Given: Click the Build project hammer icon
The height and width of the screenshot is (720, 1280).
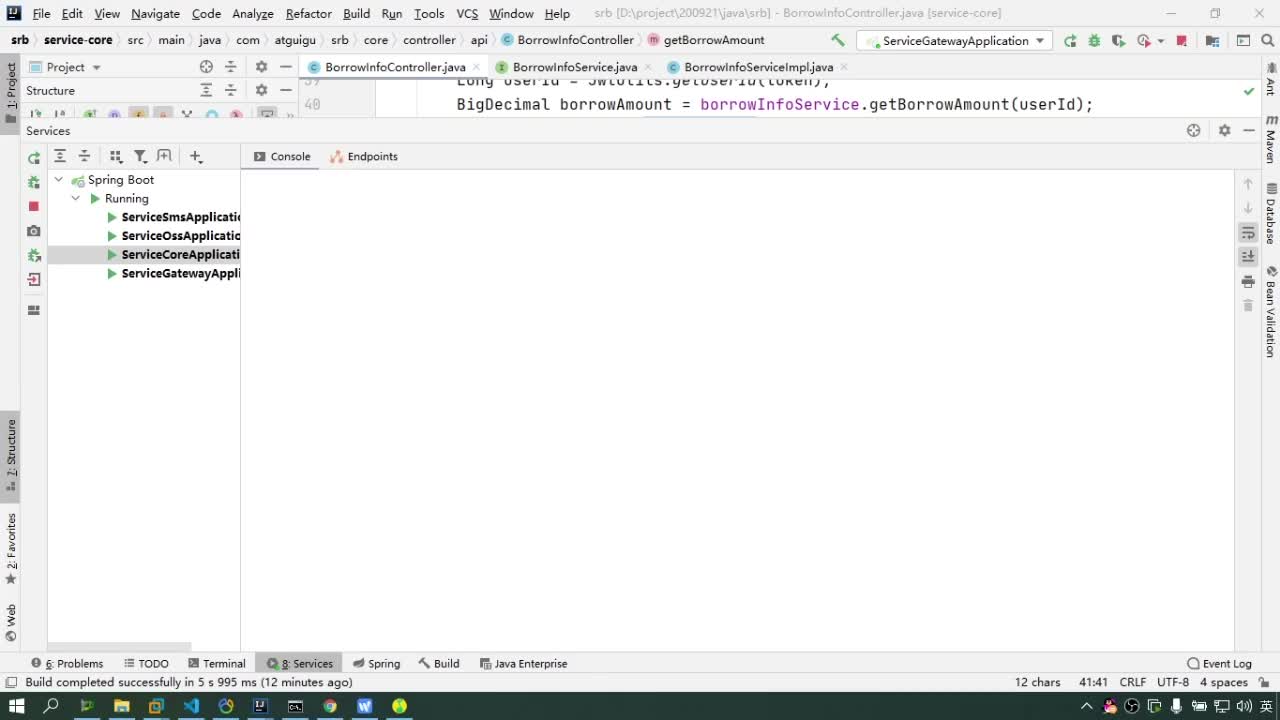Looking at the screenshot, I should coord(838,41).
